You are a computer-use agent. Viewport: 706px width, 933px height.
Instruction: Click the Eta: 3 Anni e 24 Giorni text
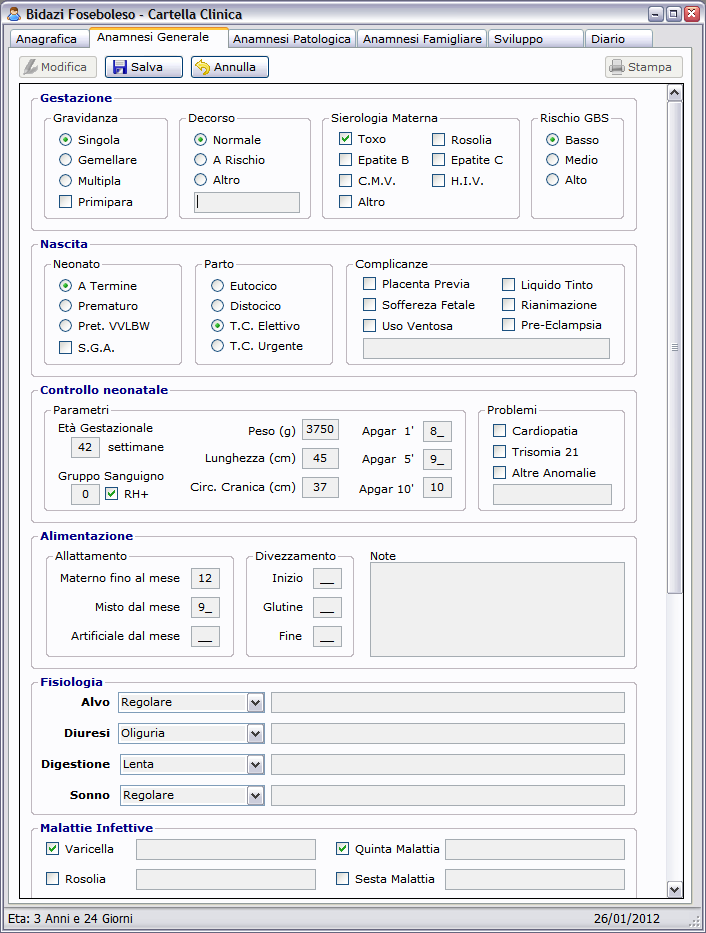[x=70, y=918]
